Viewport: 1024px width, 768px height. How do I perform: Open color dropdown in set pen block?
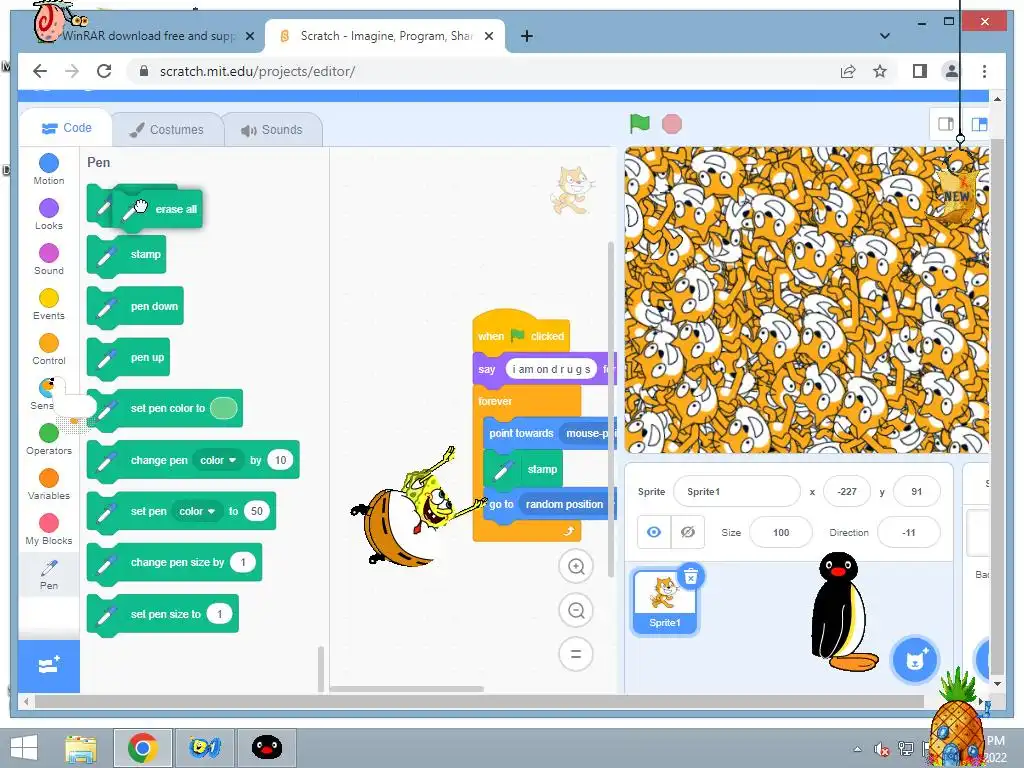(x=197, y=511)
